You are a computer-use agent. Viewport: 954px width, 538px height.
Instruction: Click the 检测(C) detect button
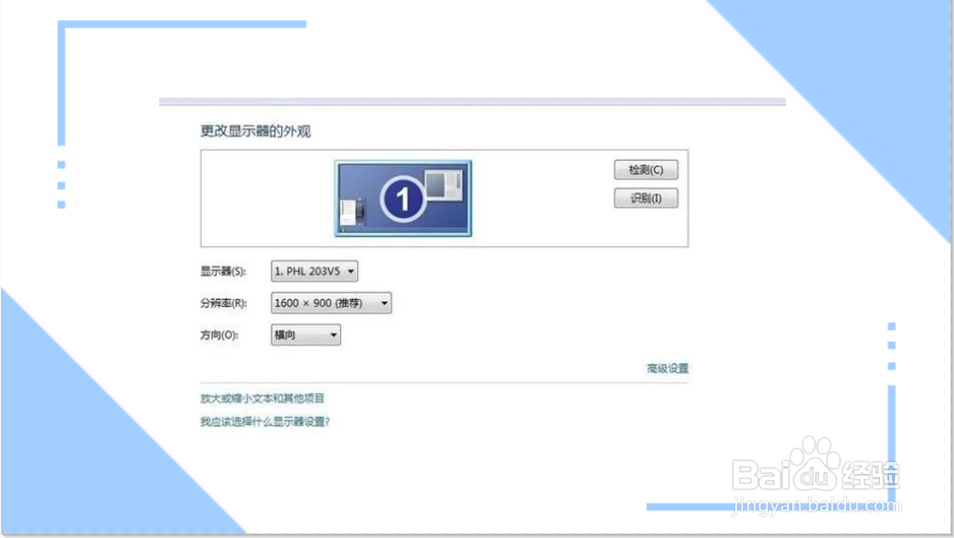pos(646,170)
